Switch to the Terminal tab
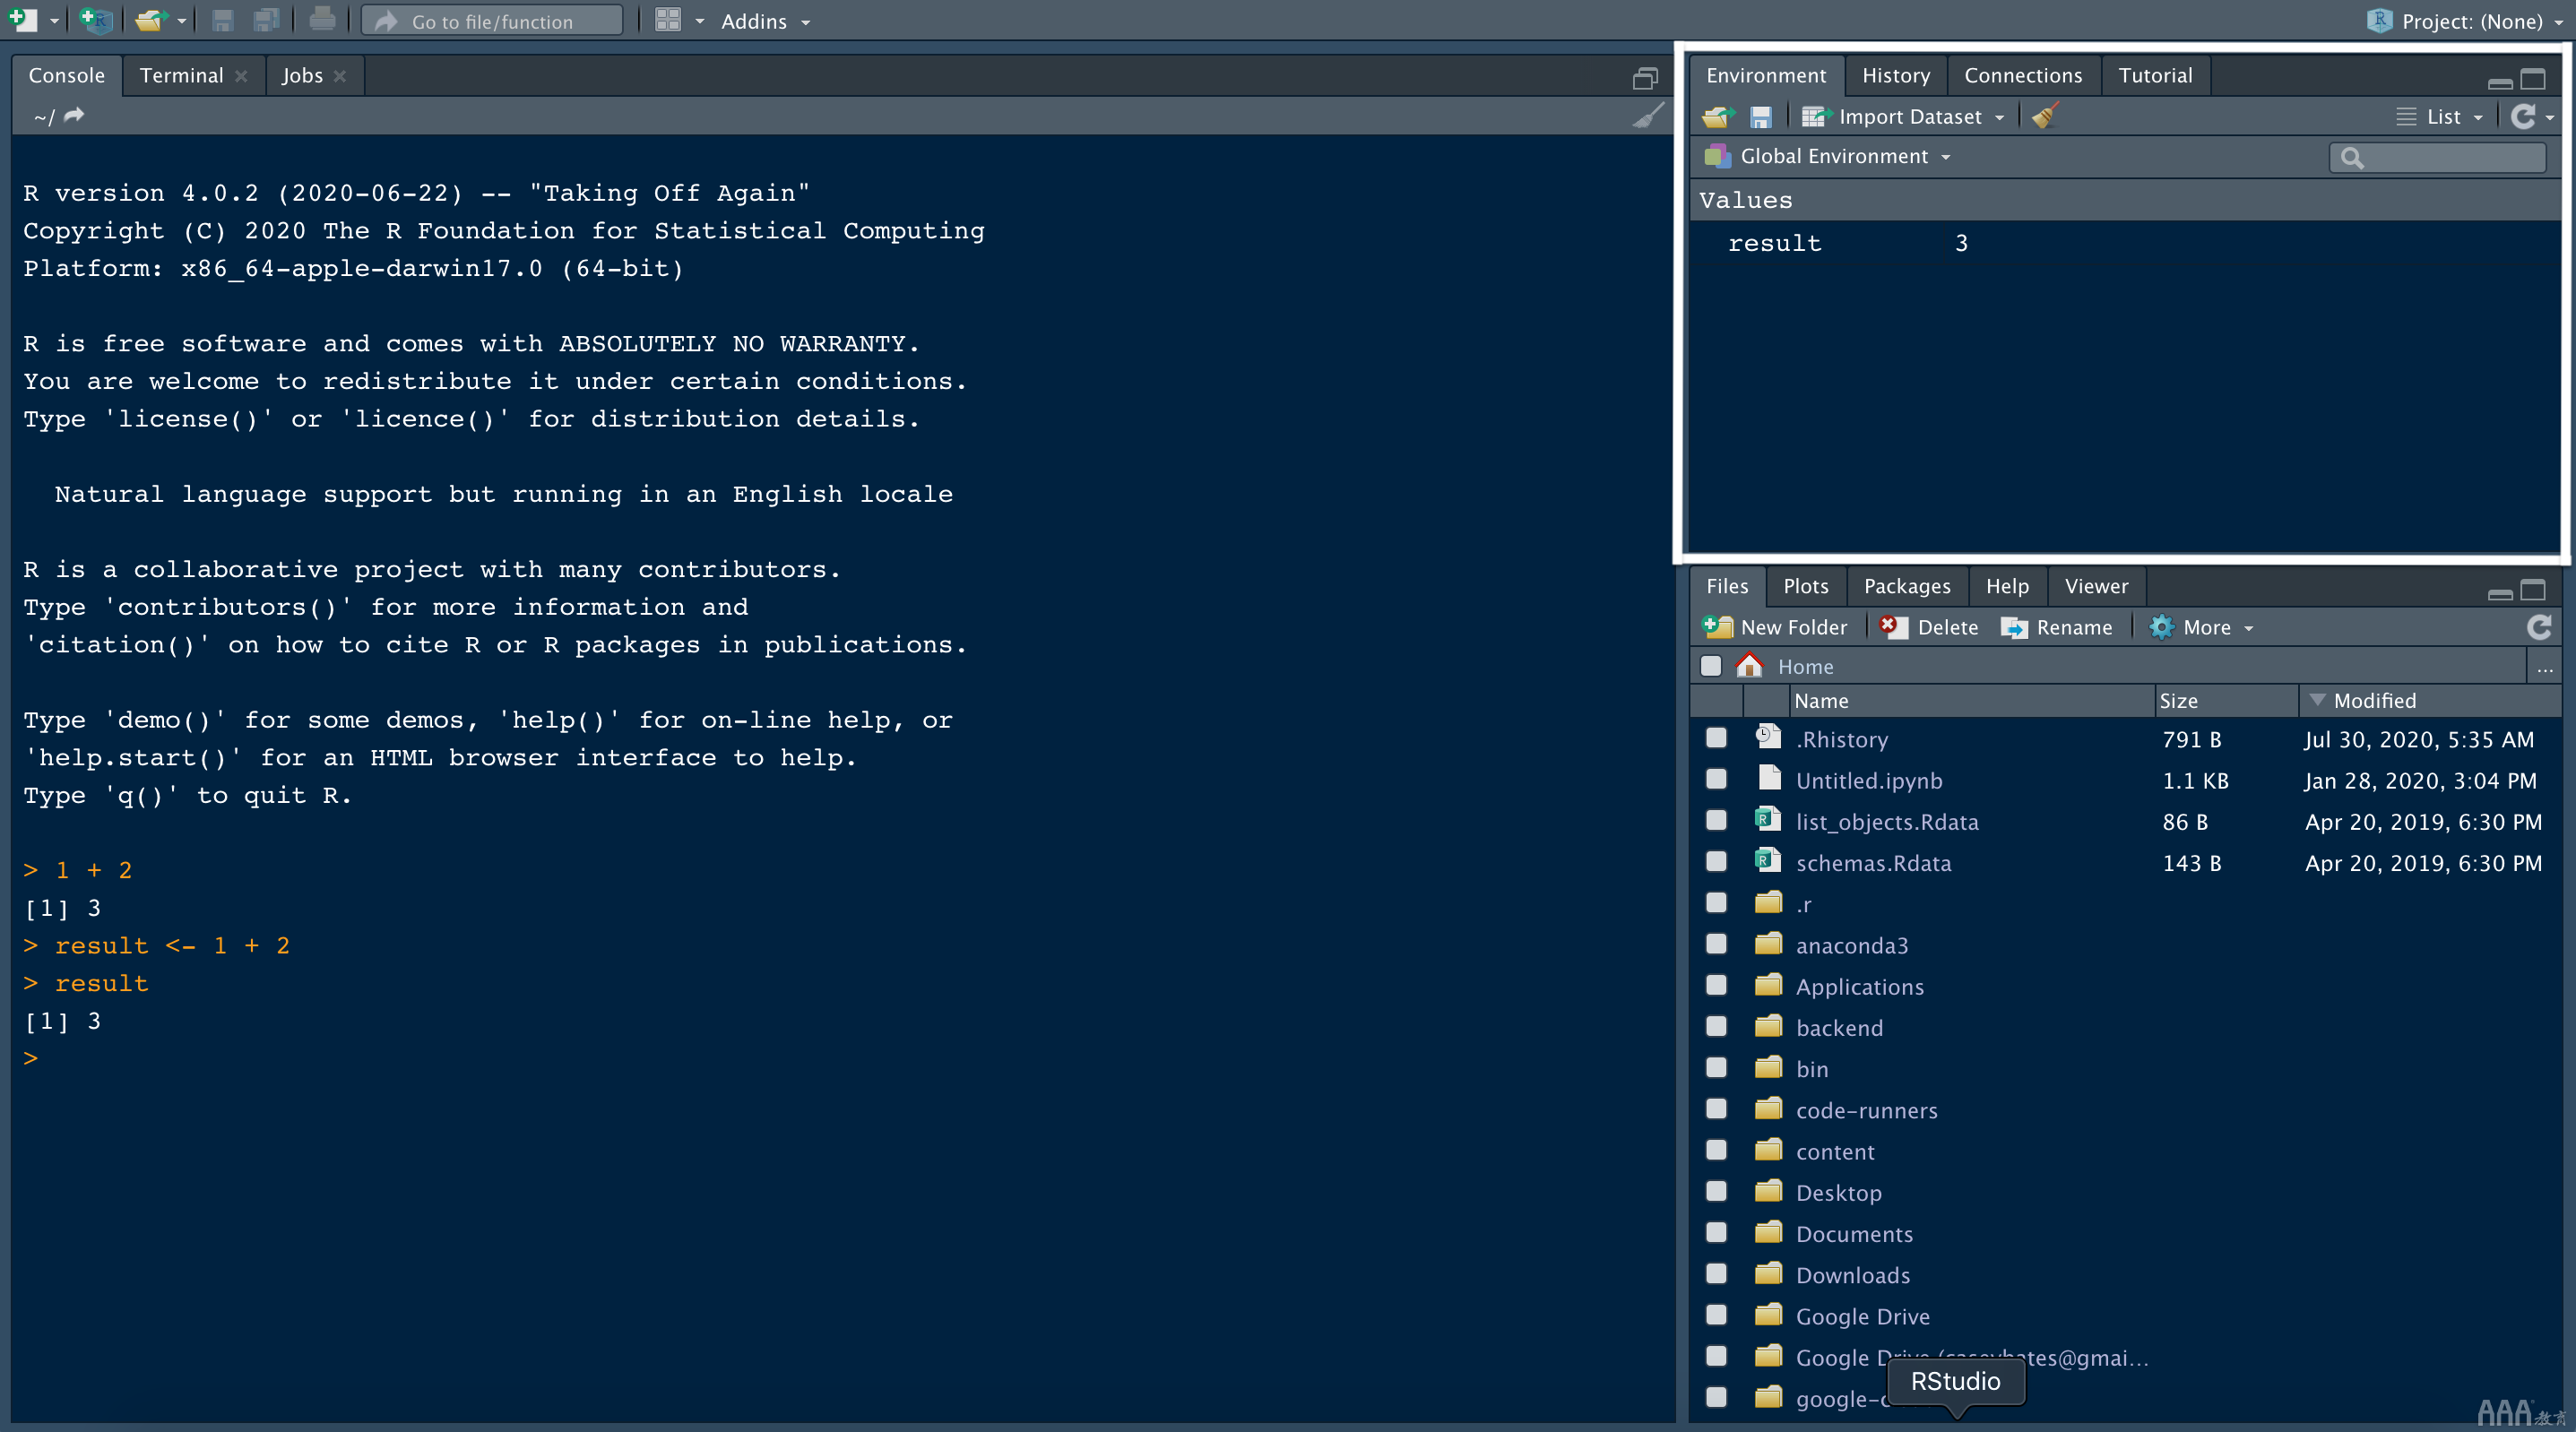This screenshot has height=1432, width=2576. pos(181,76)
